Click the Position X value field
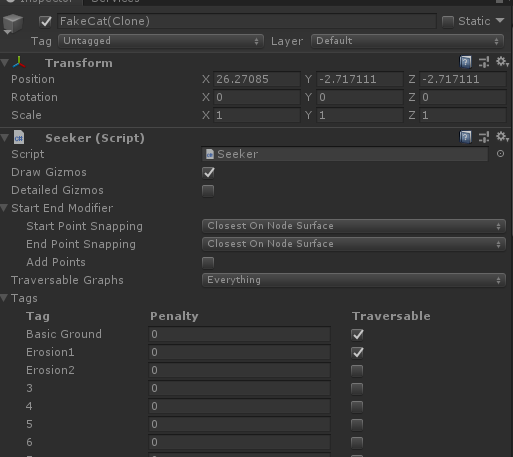This screenshot has height=457, width=513. coord(257,79)
